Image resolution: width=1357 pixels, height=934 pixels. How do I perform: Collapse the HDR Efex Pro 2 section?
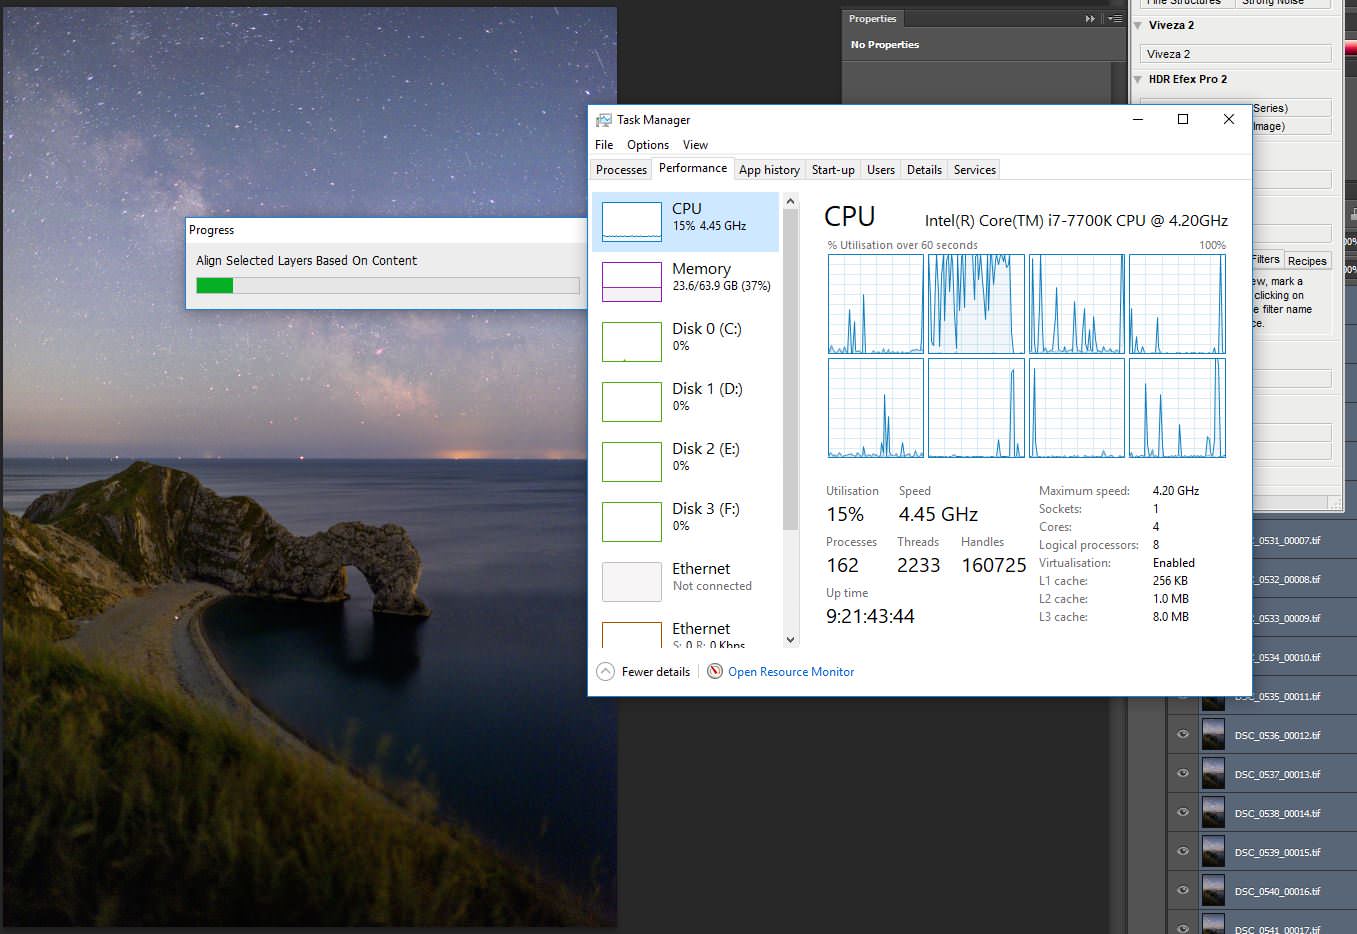coord(1139,80)
